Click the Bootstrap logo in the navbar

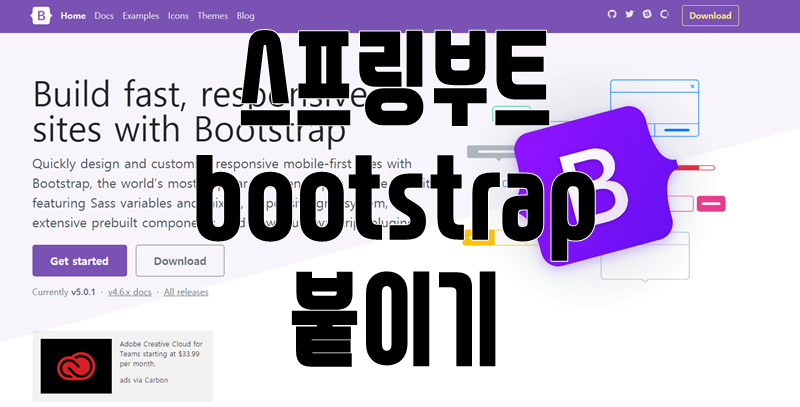click(41, 16)
